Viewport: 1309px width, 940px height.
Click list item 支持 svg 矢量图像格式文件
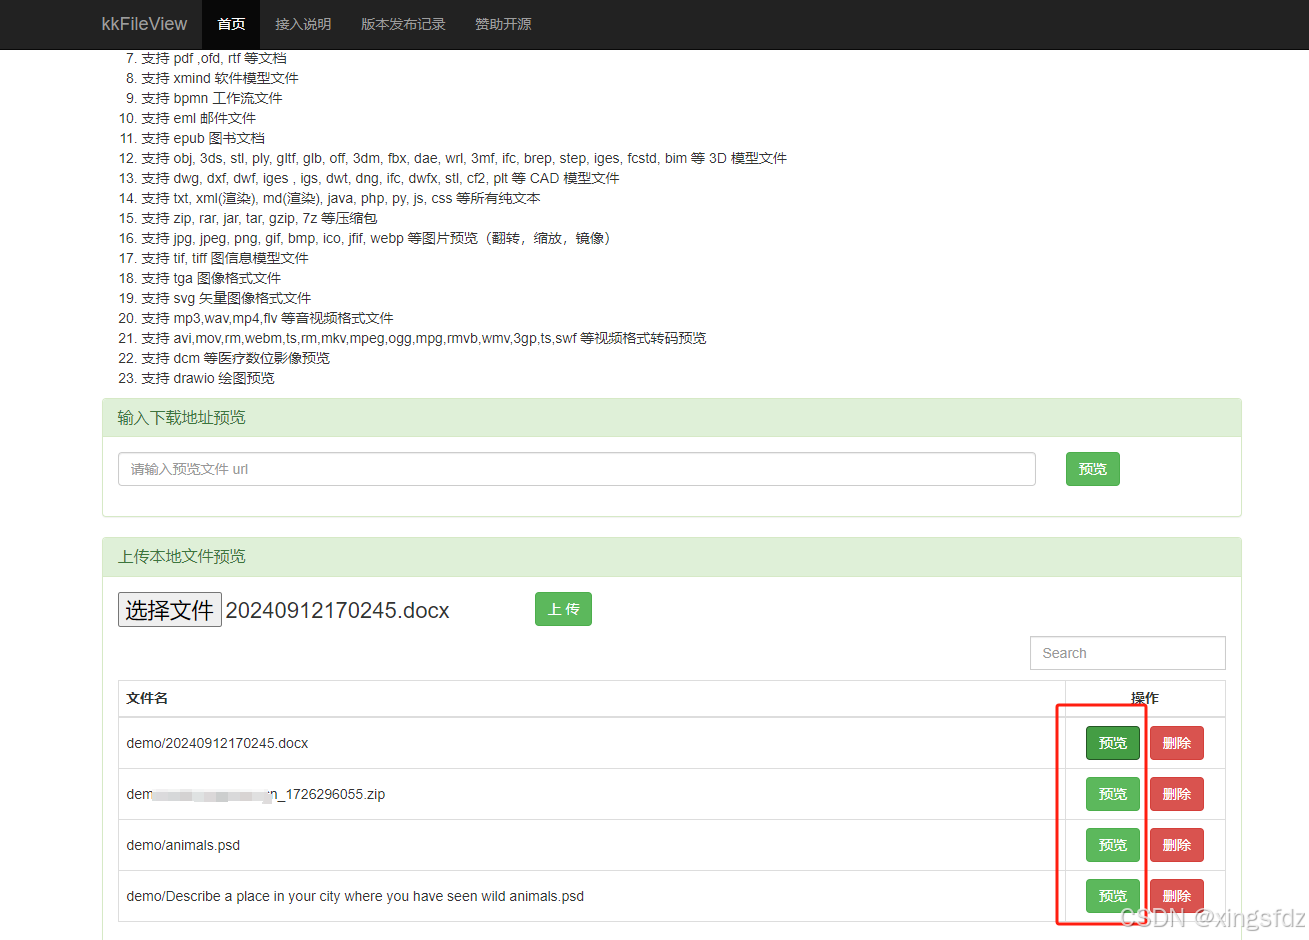click(x=226, y=298)
